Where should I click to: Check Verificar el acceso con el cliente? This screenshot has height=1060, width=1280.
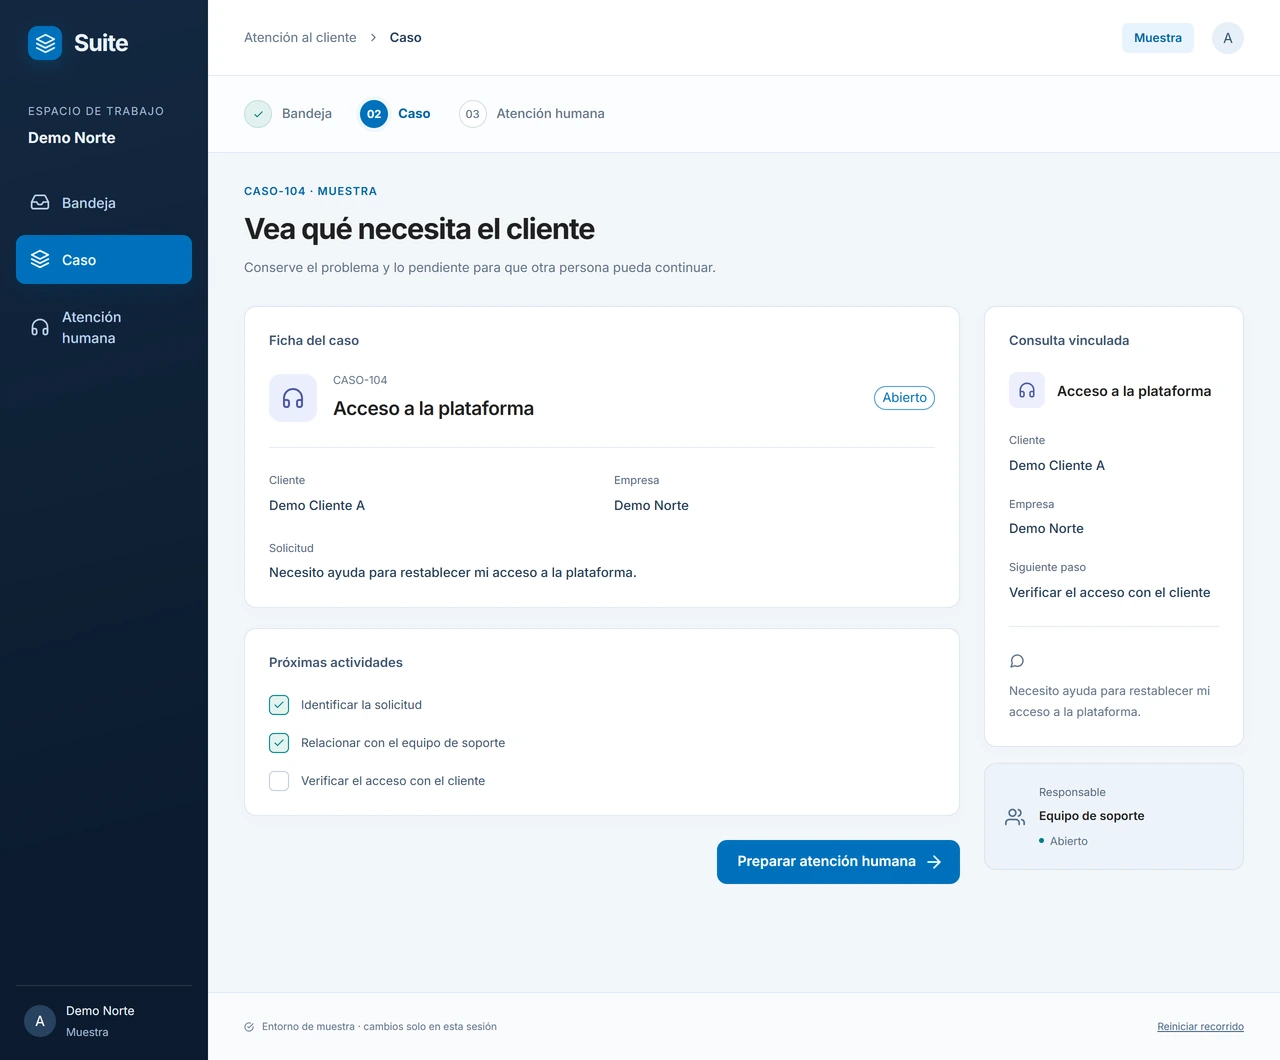click(279, 781)
